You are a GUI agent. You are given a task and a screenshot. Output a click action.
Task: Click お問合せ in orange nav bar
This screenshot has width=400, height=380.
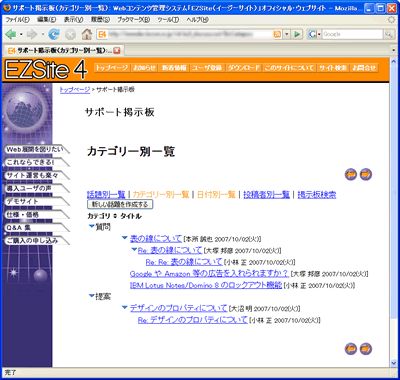tap(364, 68)
